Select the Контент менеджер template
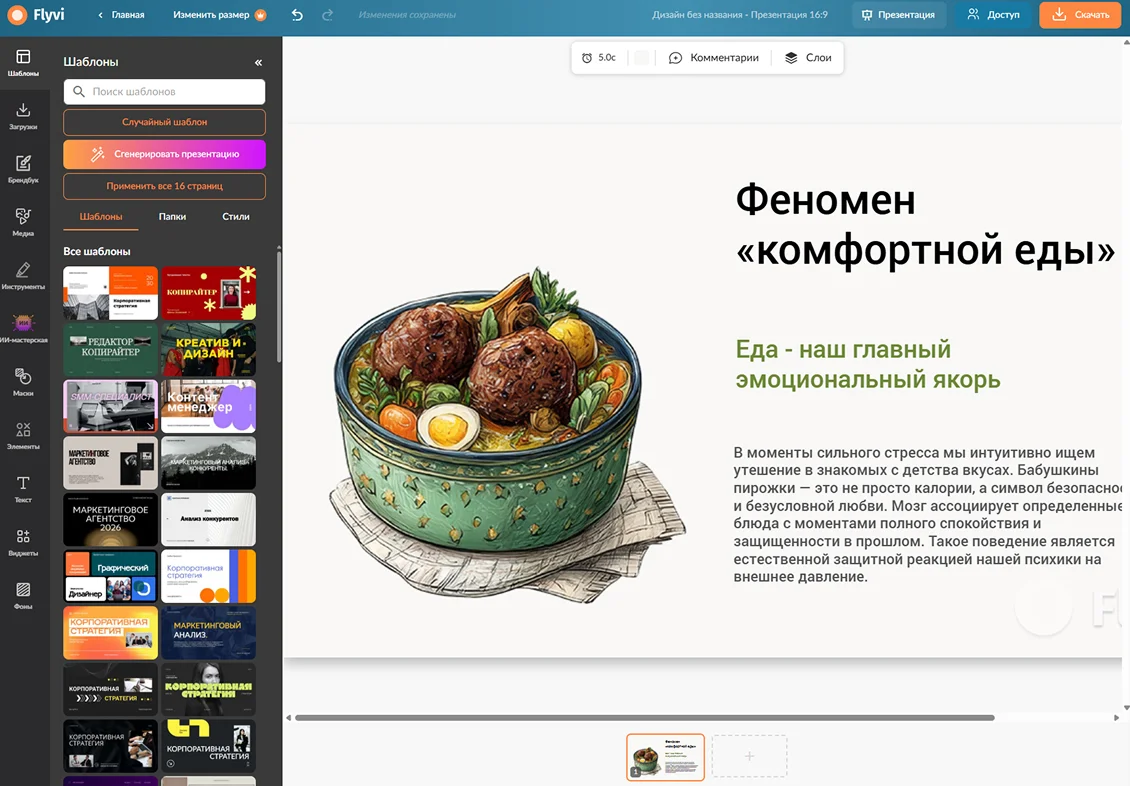The height and width of the screenshot is (786, 1130). point(208,406)
